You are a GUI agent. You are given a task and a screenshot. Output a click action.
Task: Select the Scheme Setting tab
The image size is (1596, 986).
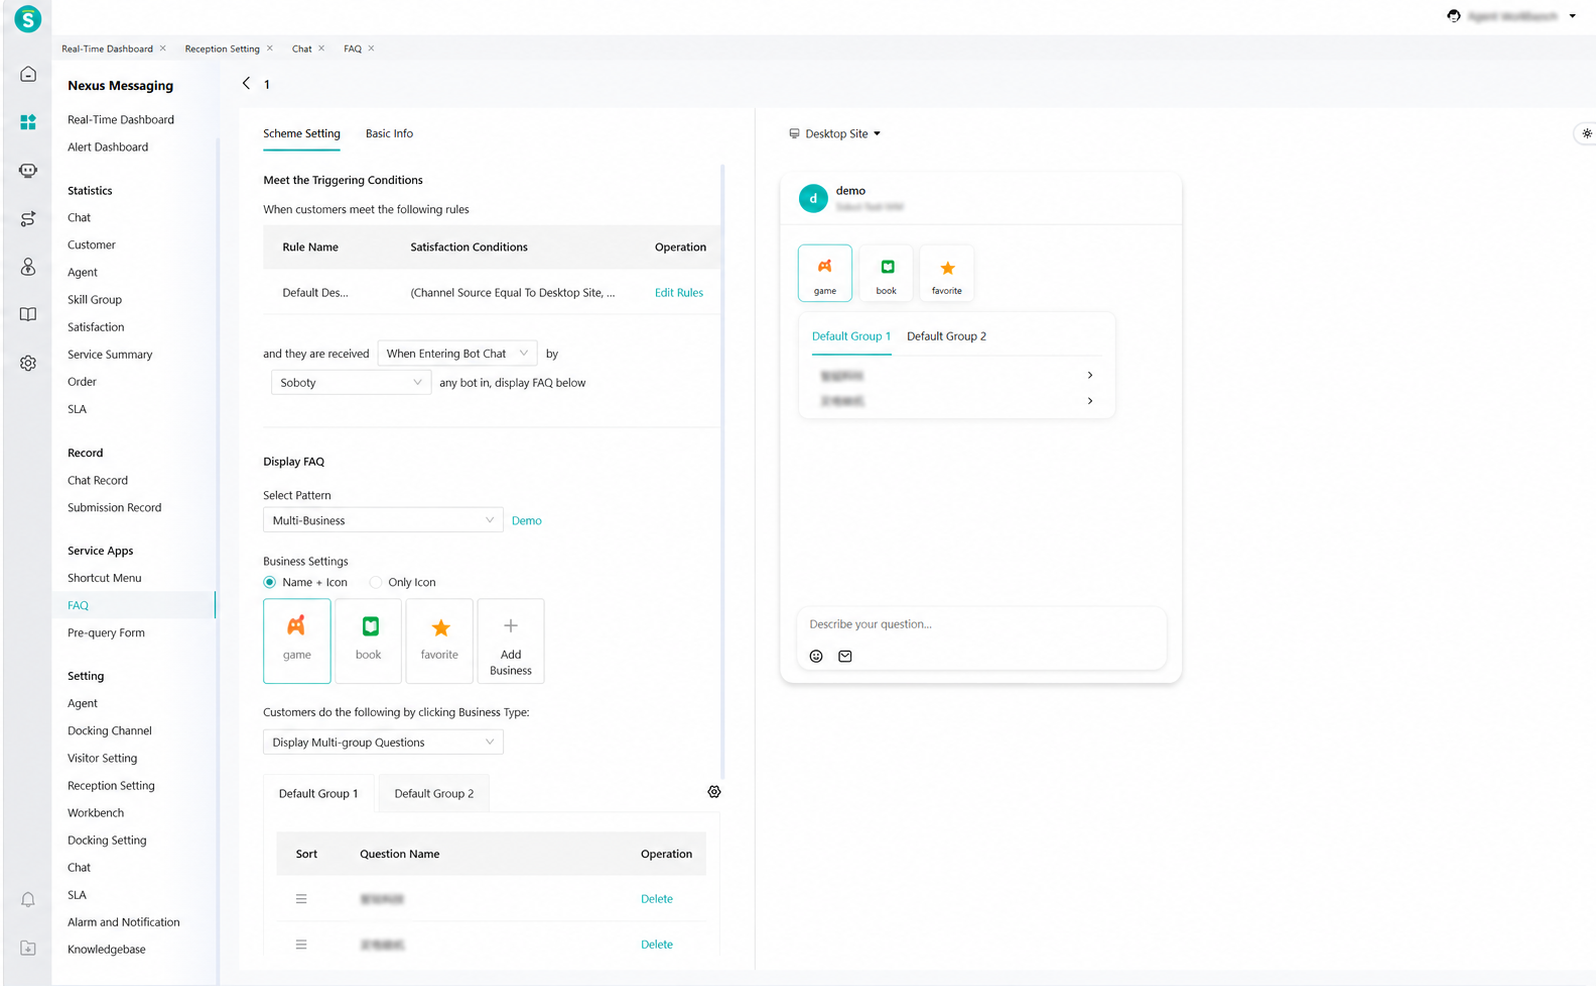pos(302,133)
